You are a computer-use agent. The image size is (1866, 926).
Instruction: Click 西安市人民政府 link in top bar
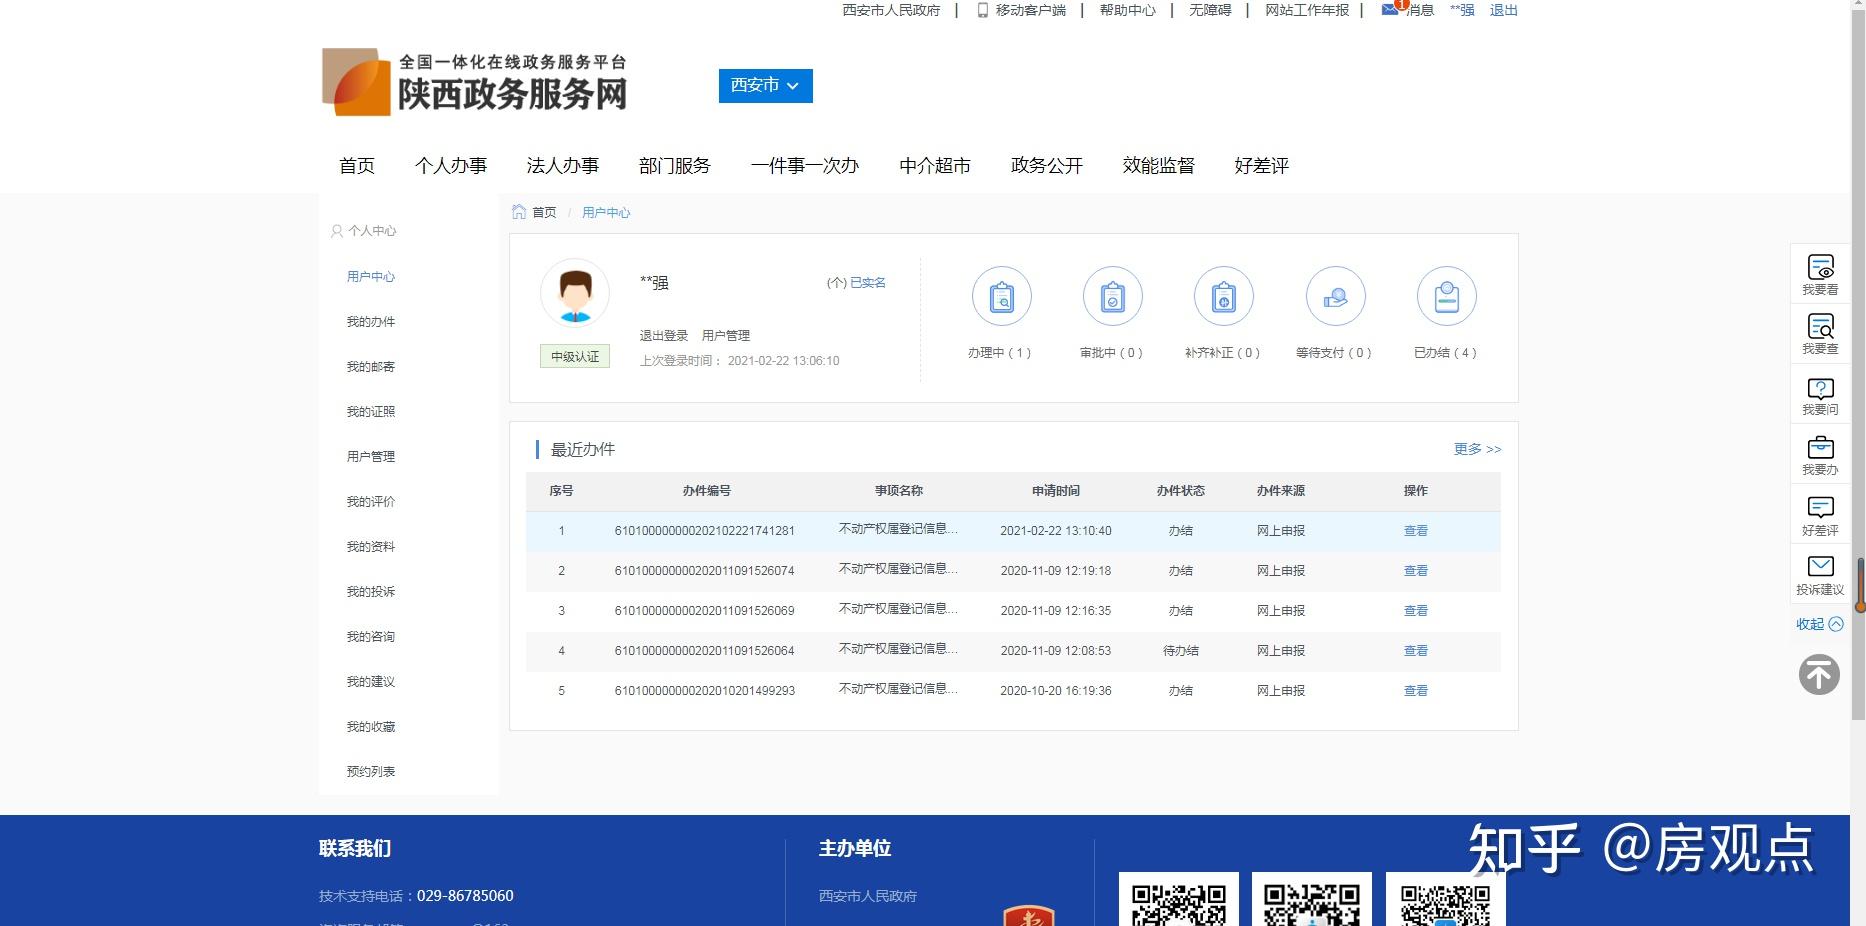coord(891,10)
